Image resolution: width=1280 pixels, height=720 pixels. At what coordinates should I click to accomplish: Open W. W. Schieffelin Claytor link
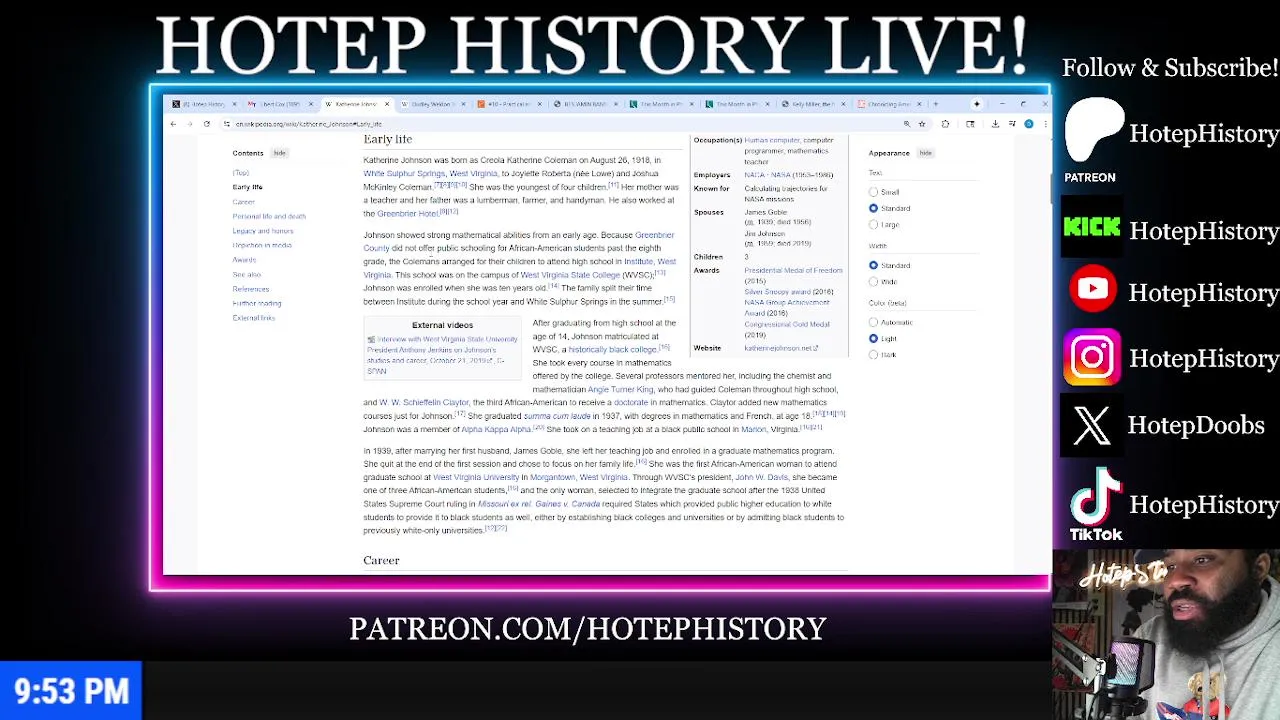(x=424, y=402)
